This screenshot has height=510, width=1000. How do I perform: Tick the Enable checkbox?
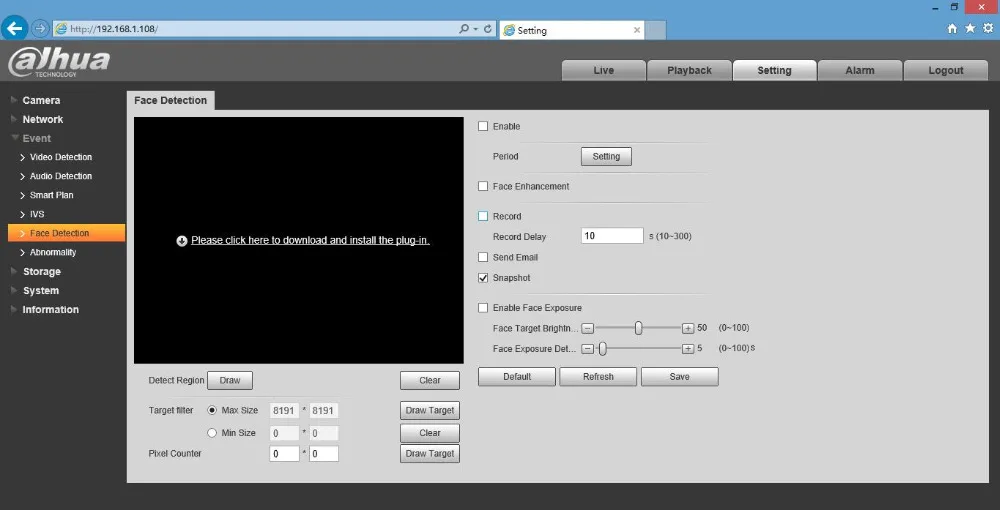(483, 126)
